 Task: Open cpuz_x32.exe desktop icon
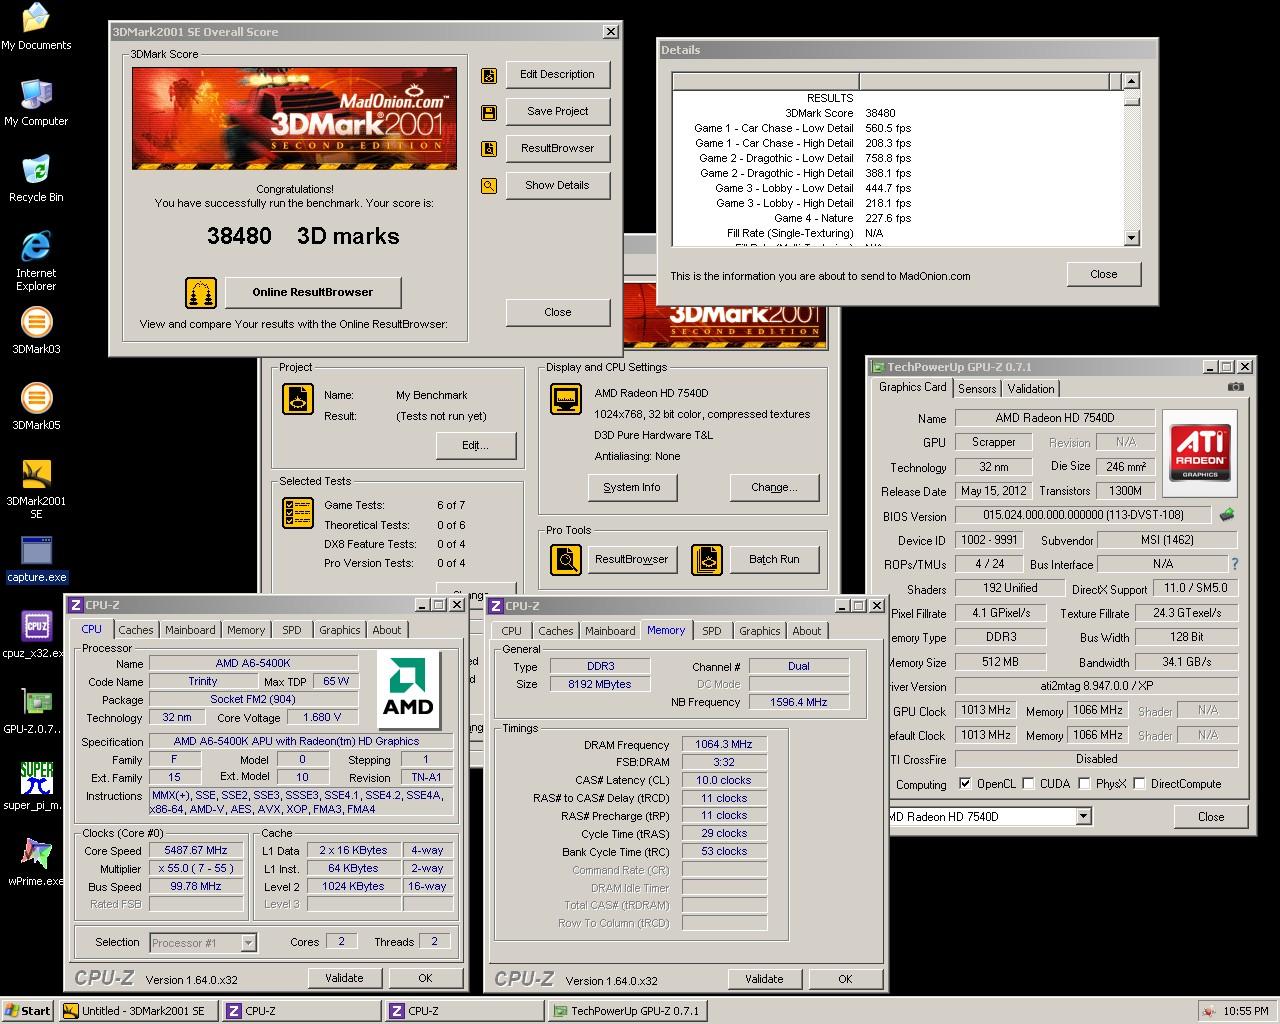click(x=36, y=635)
